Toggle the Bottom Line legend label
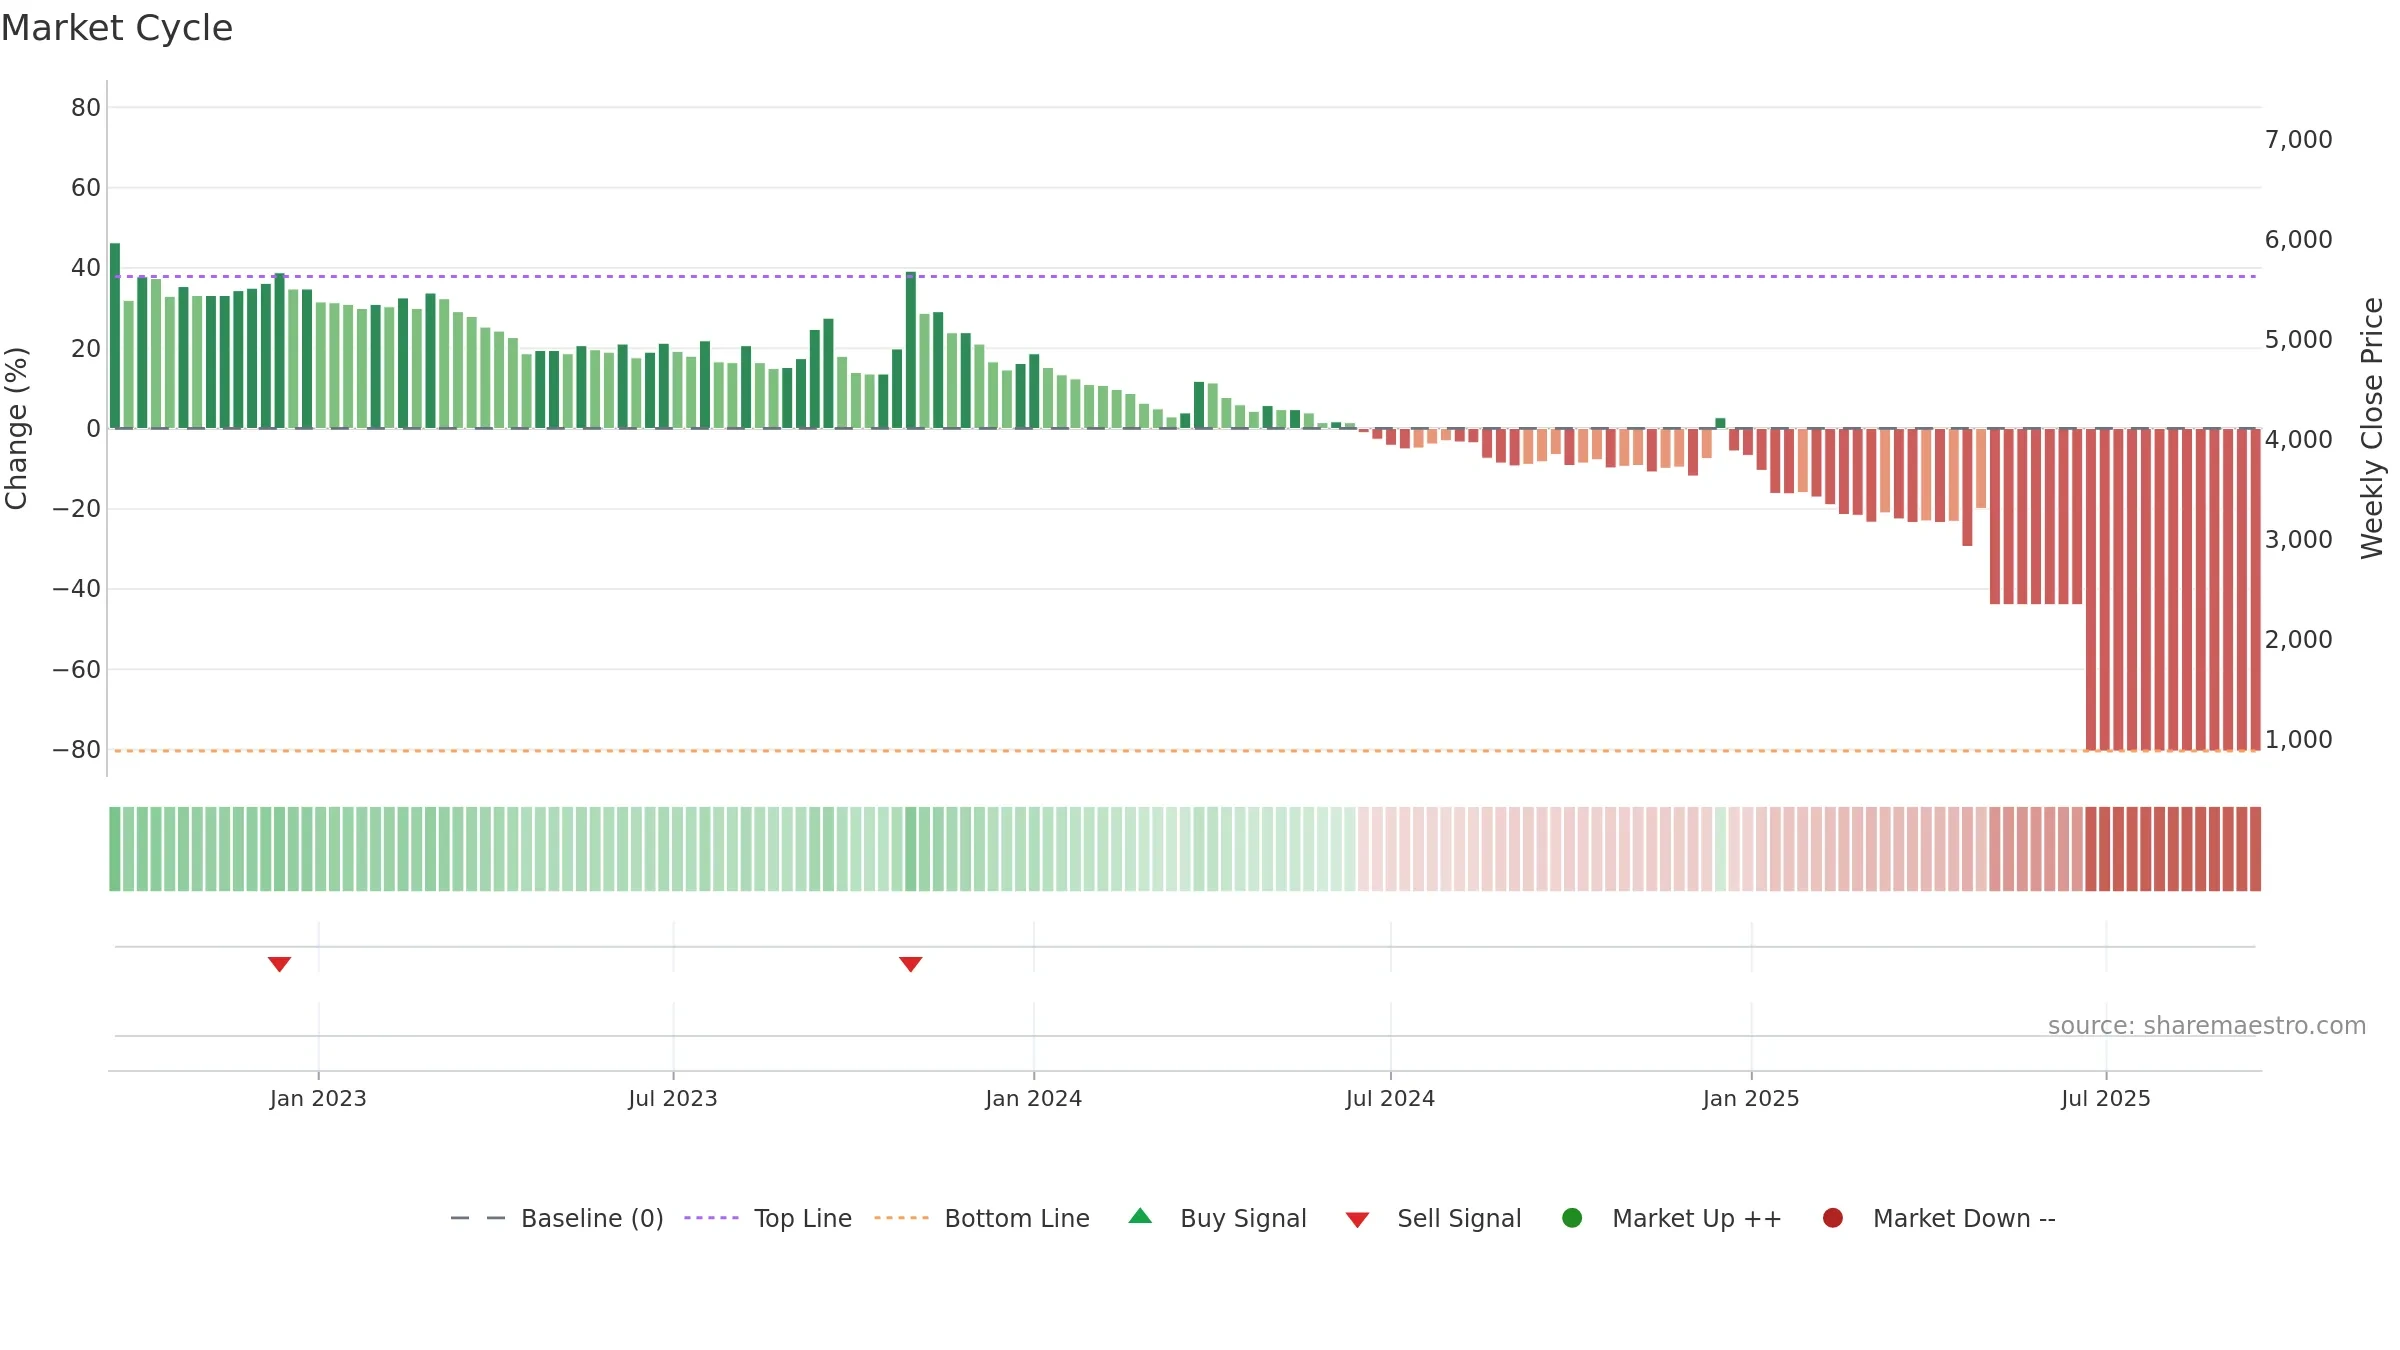 click(x=1017, y=1218)
